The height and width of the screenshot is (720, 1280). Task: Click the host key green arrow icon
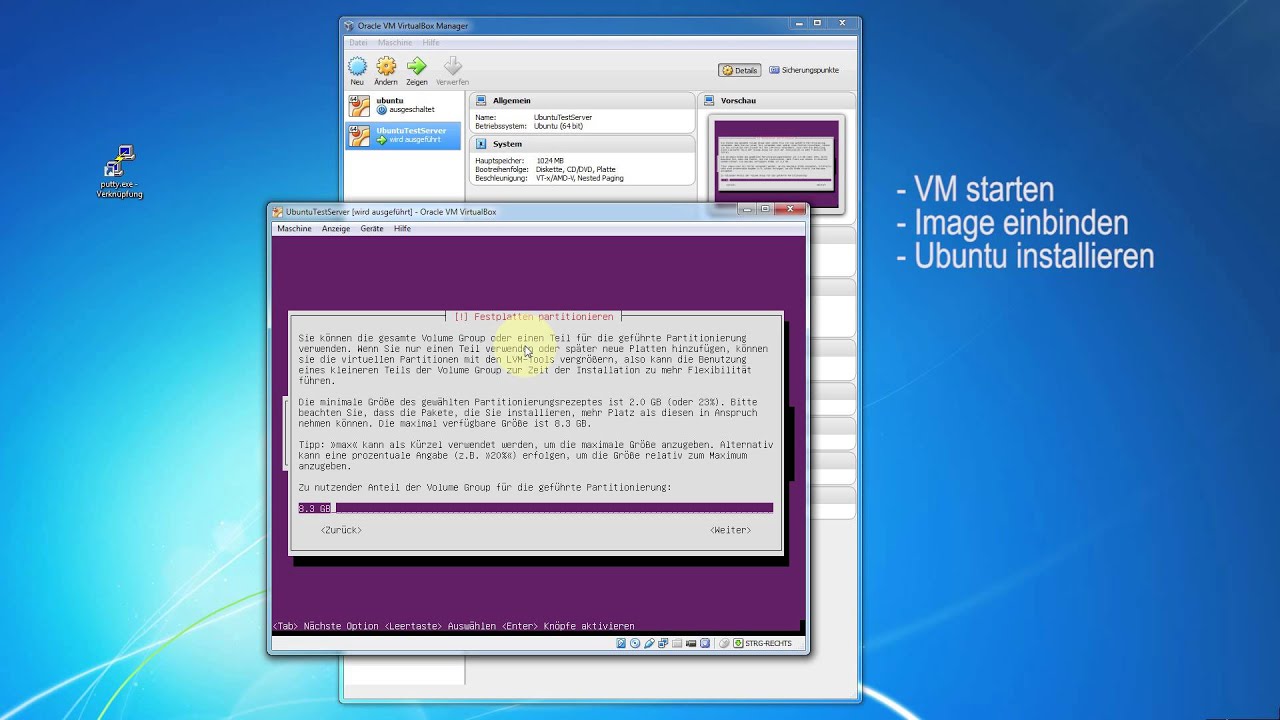point(738,643)
